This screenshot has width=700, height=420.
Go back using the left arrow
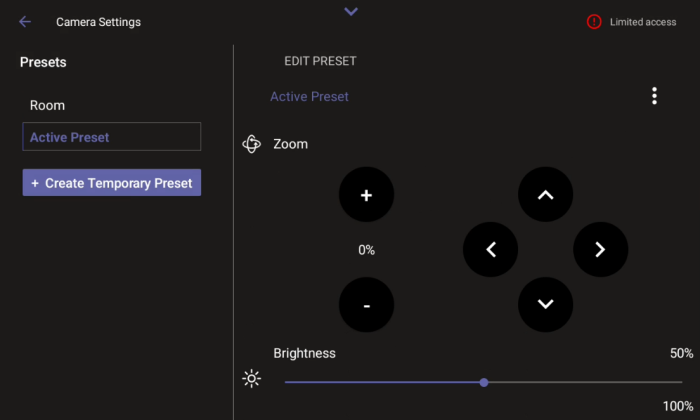click(x=25, y=22)
